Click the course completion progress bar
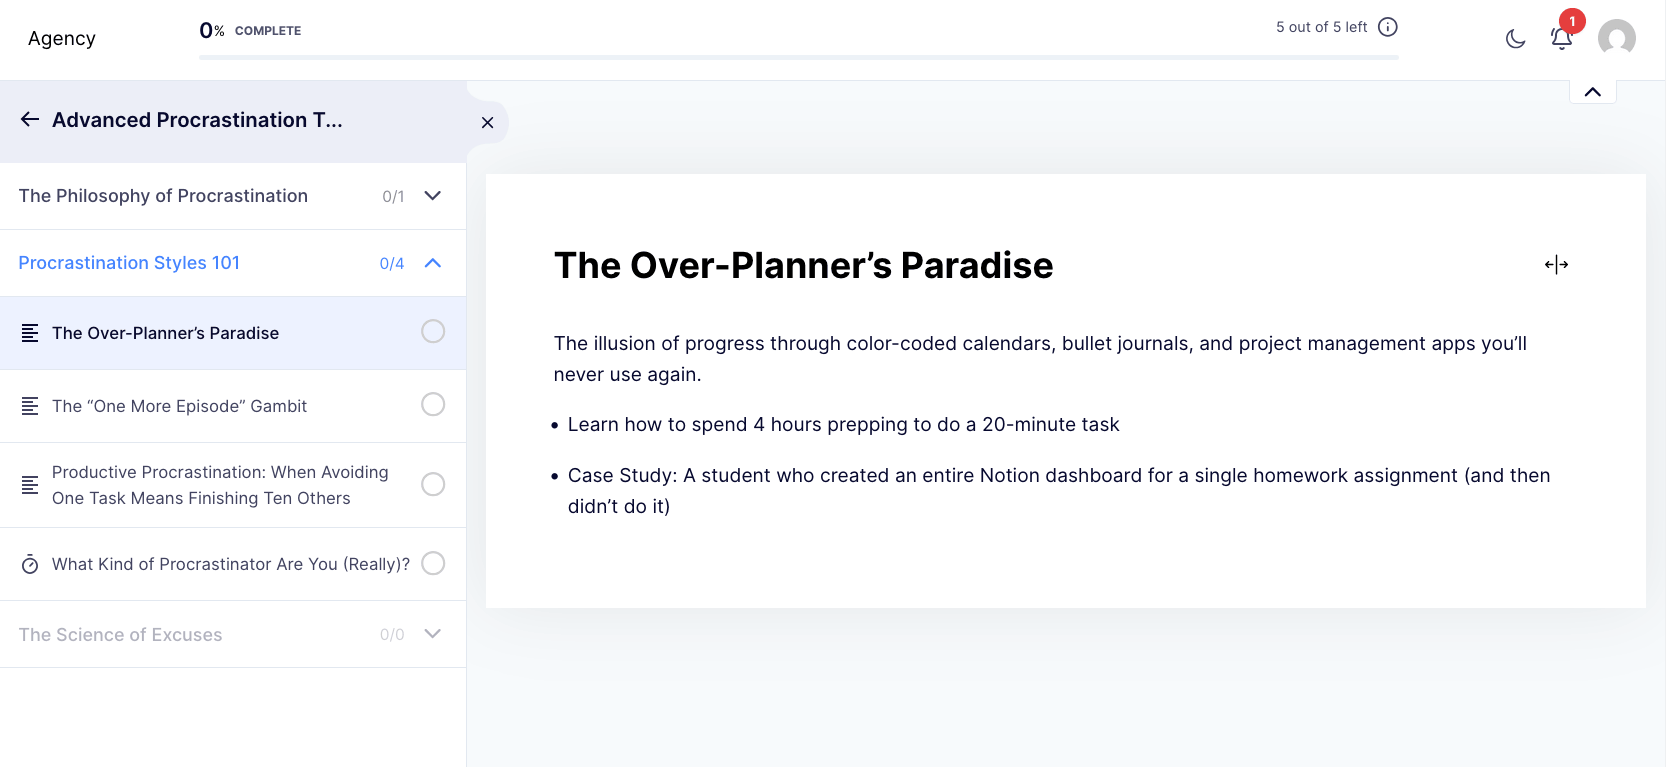This screenshot has height=767, width=1666. coord(798,57)
